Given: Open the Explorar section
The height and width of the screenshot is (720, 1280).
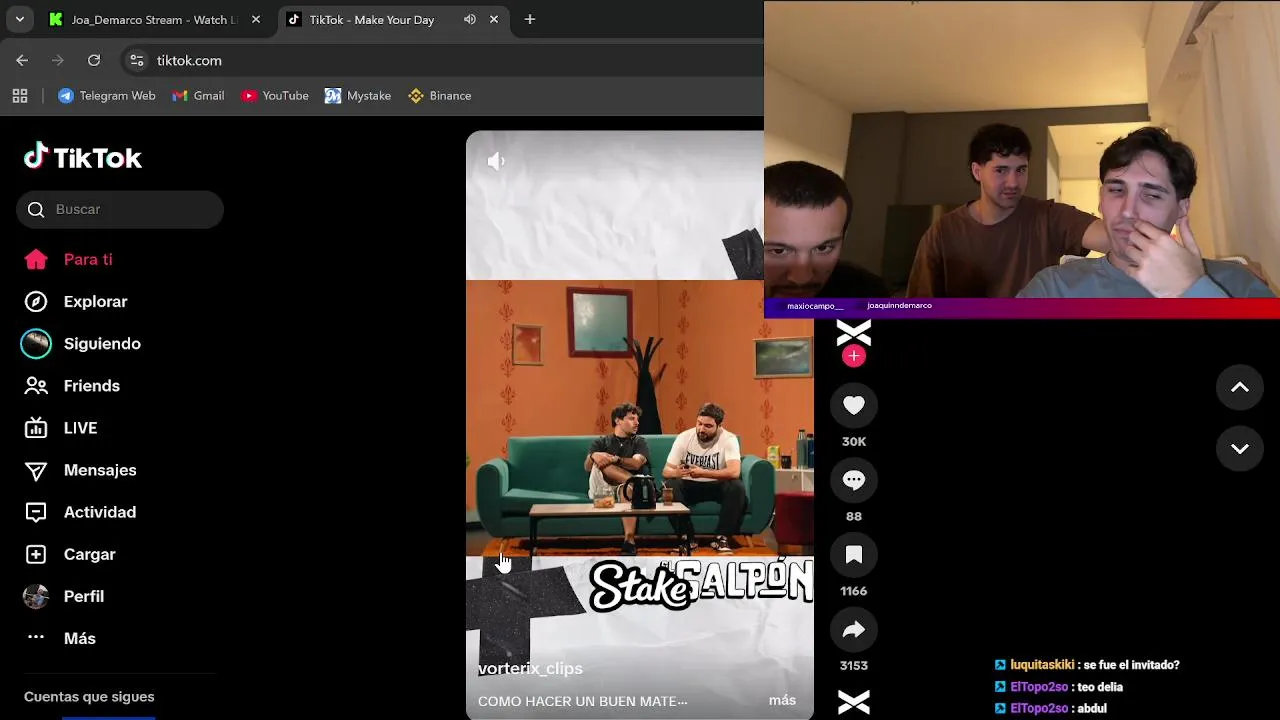Looking at the screenshot, I should click(x=95, y=301).
